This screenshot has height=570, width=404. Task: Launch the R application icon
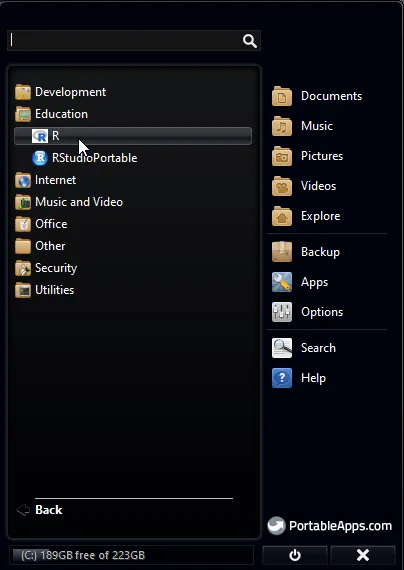(x=40, y=136)
